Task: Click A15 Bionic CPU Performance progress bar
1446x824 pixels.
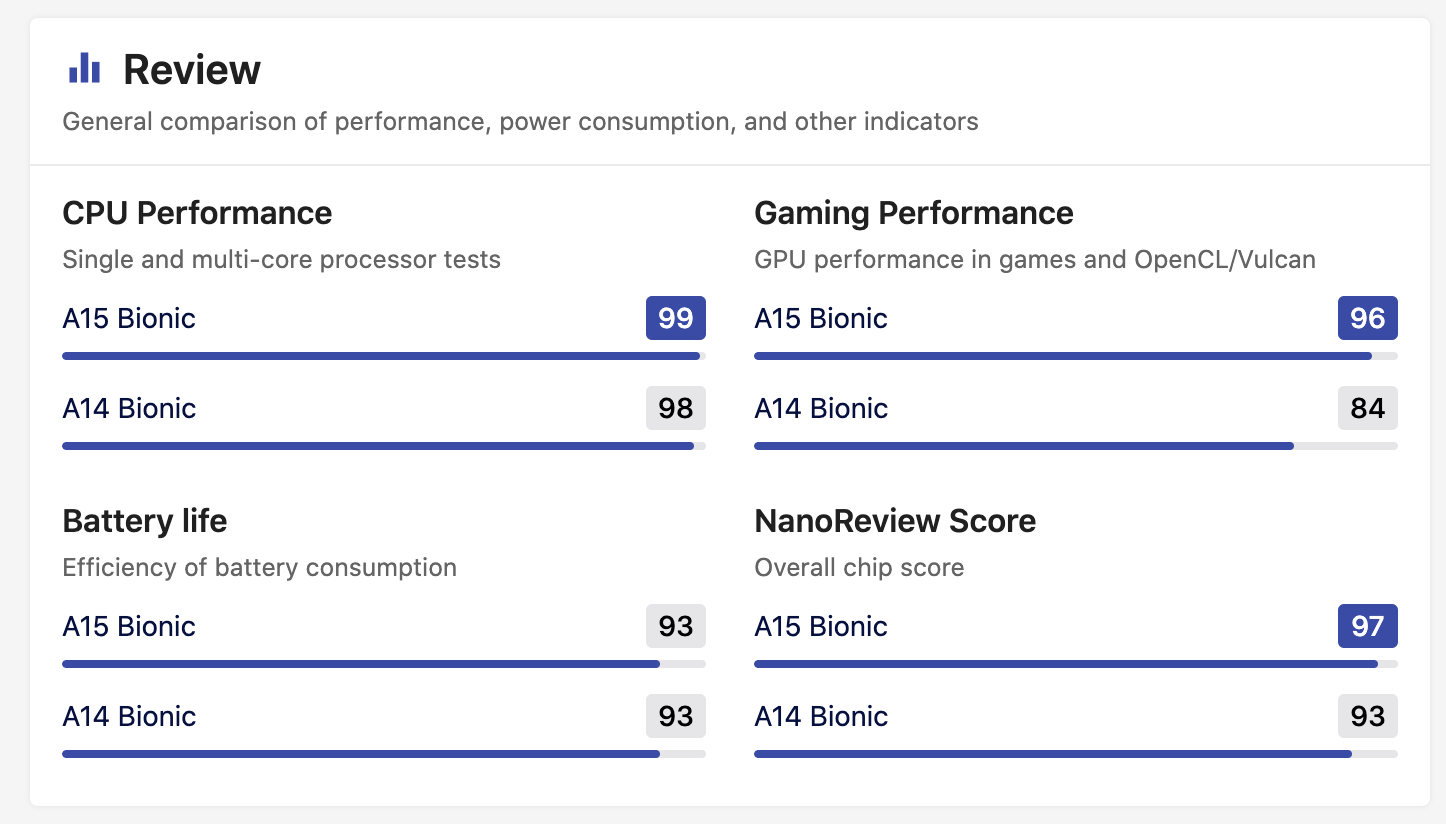Action: pyautogui.click(x=383, y=356)
